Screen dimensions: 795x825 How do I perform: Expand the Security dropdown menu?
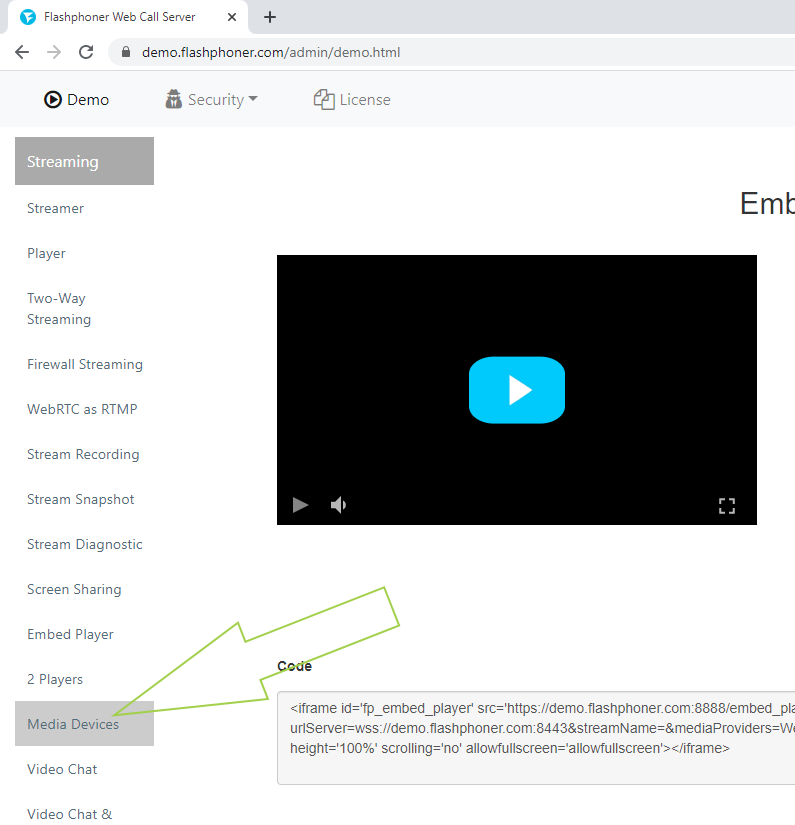click(x=212, y=99)
